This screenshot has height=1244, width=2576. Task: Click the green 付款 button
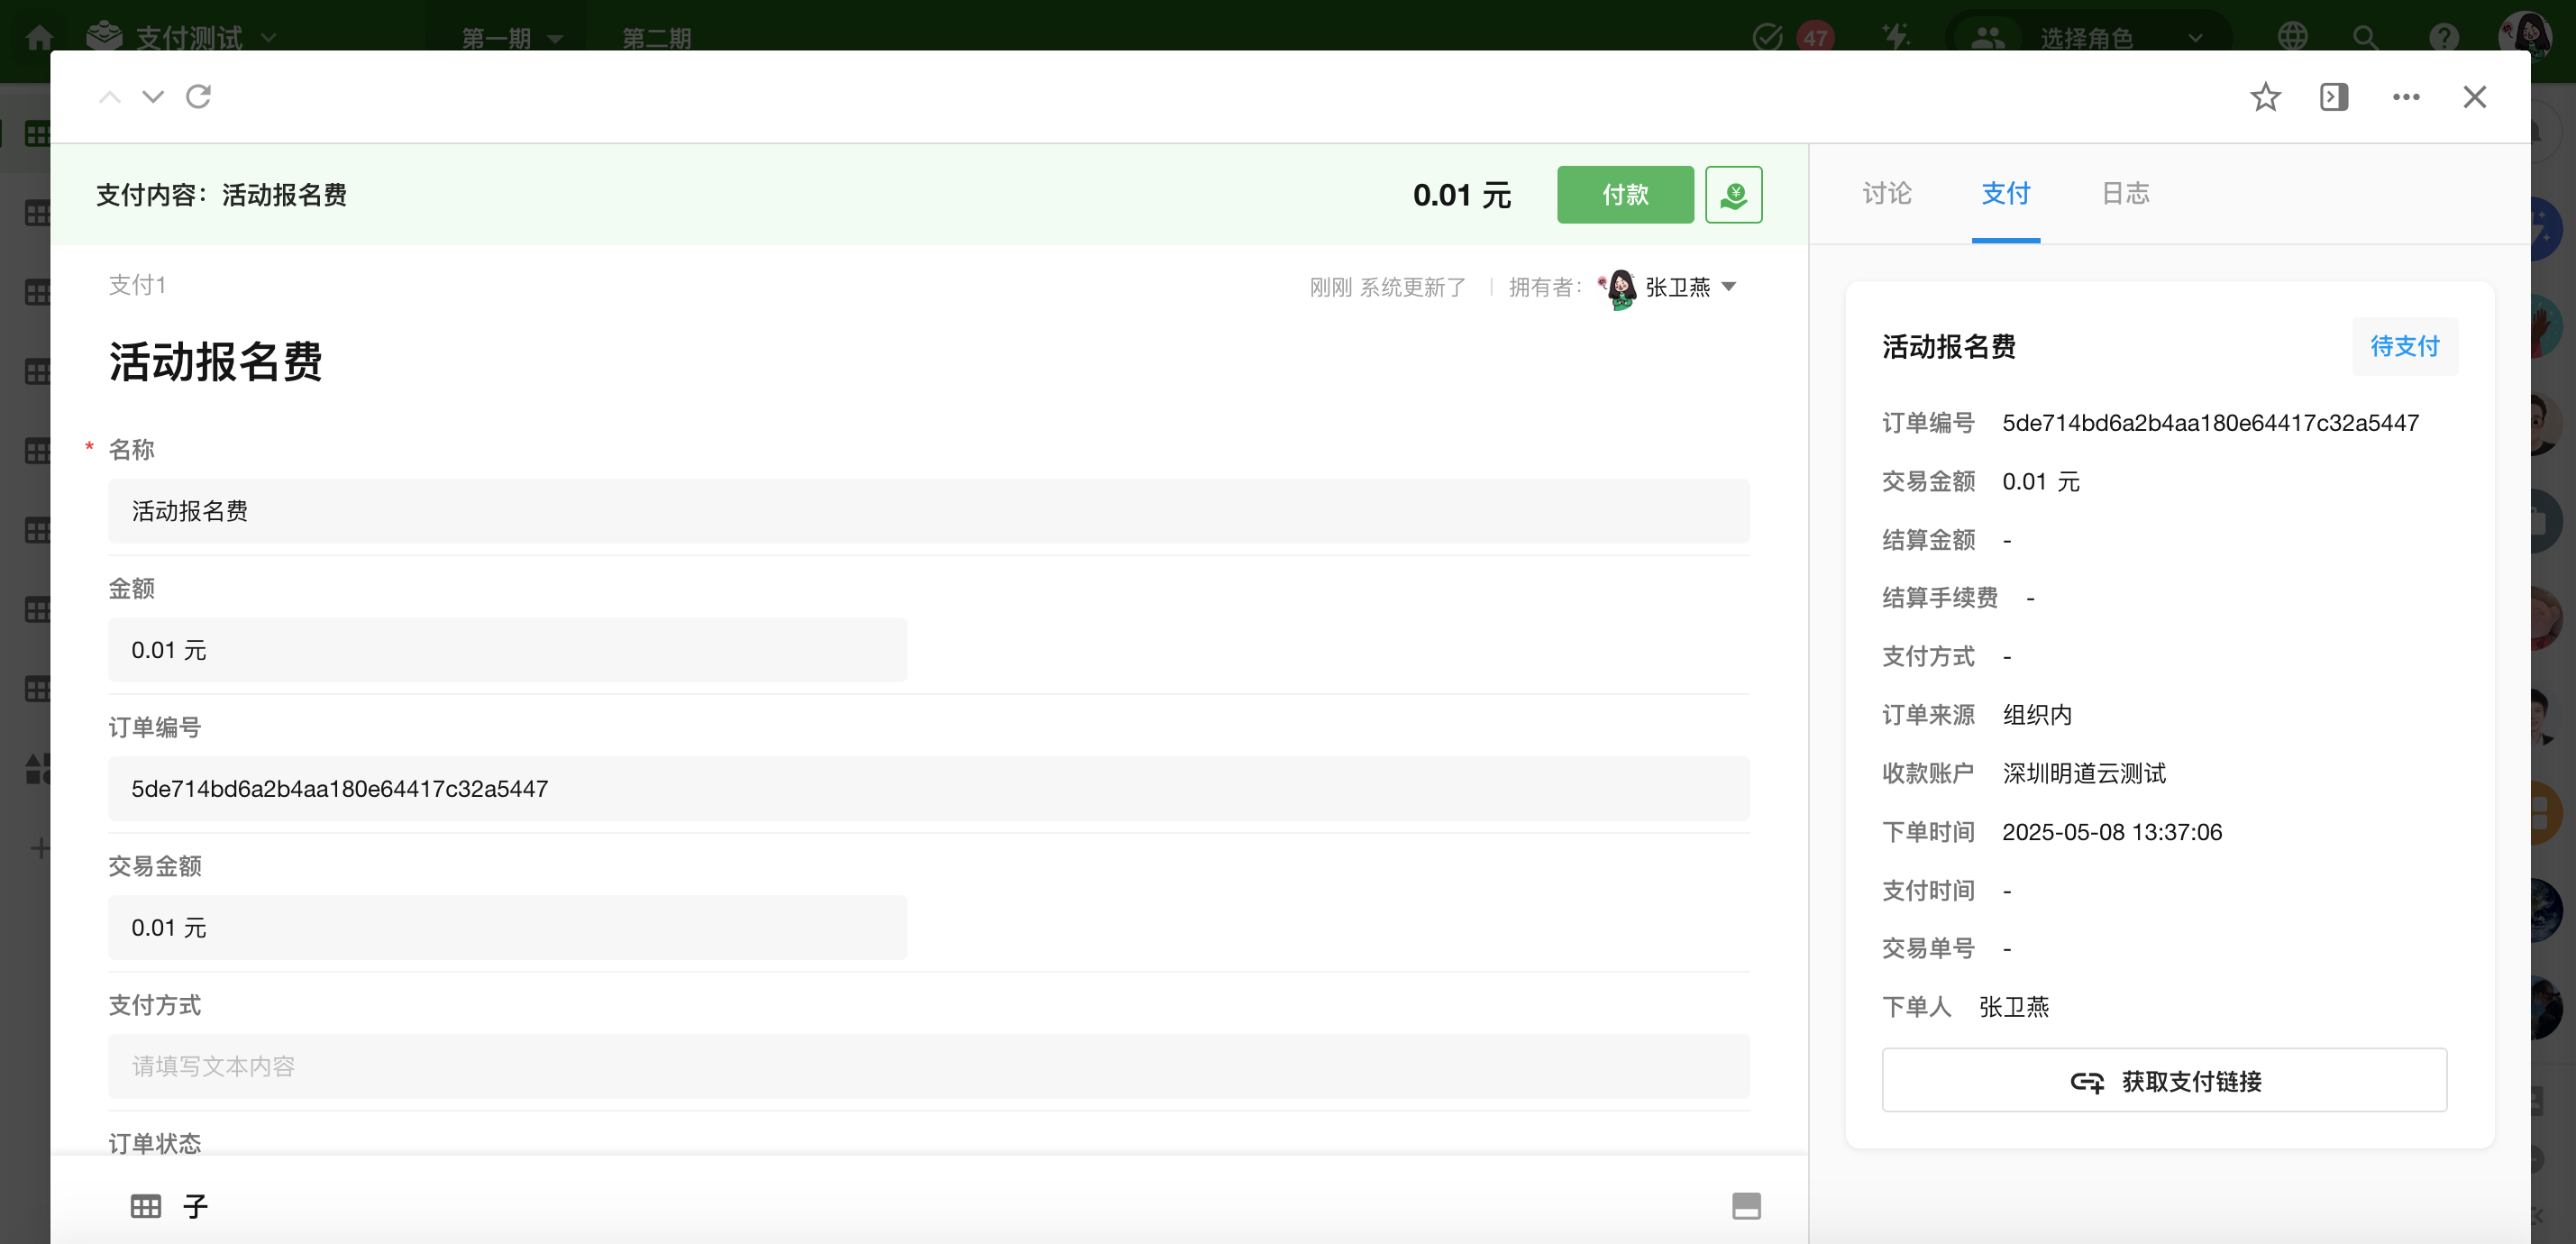pos(1625,194)
